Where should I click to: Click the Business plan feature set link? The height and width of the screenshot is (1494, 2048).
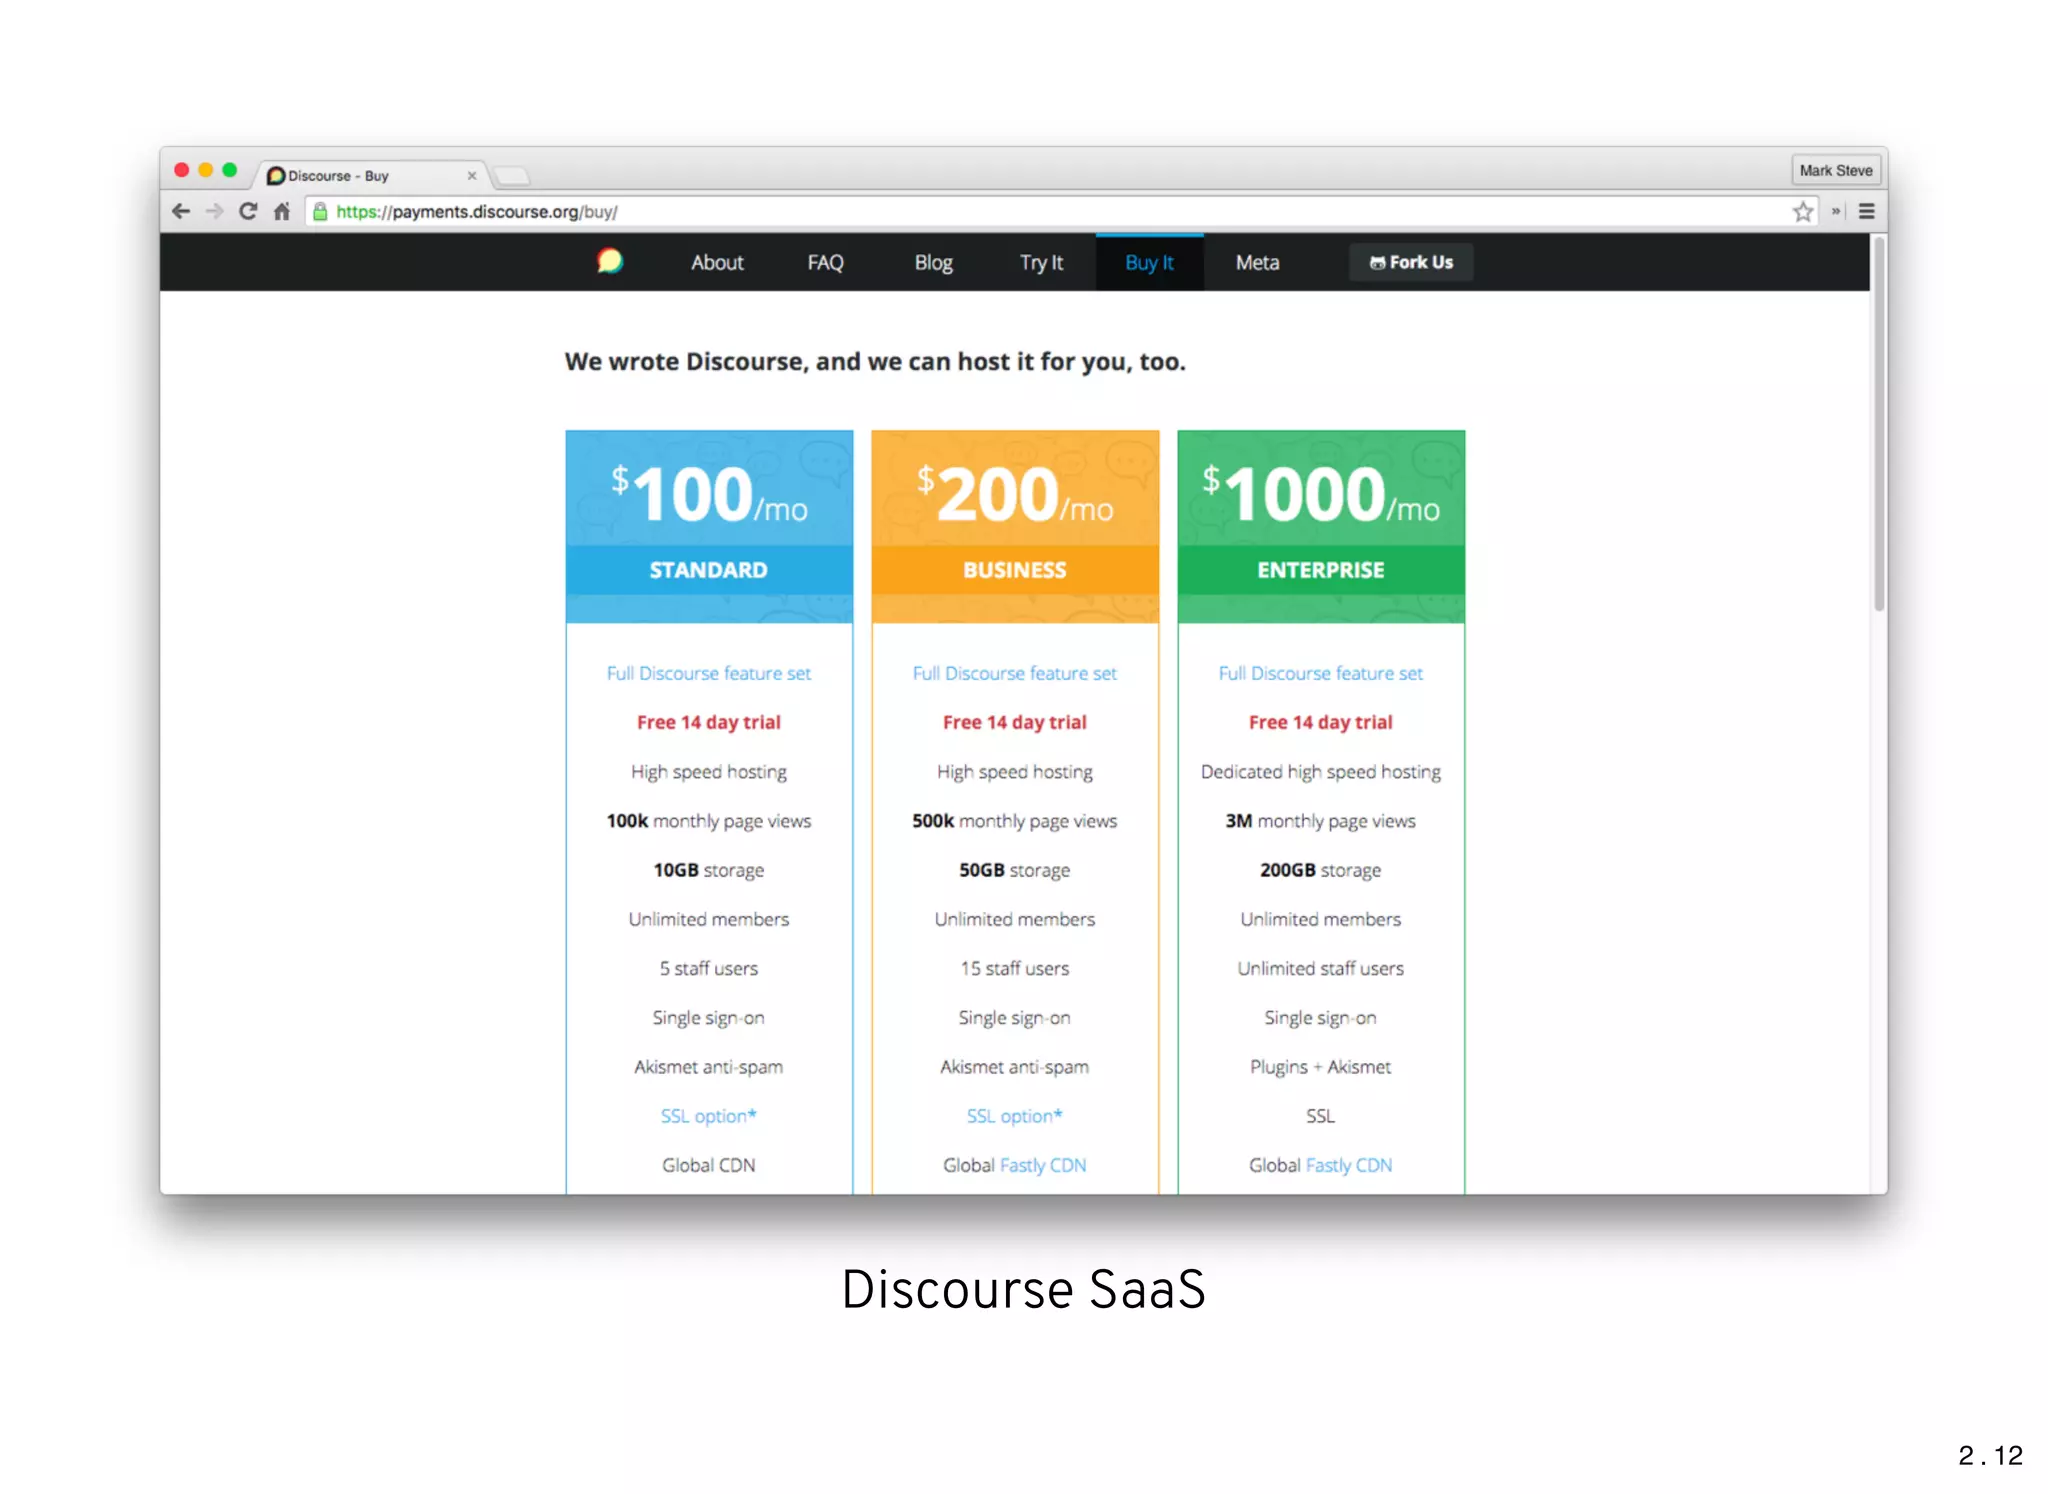pos(1014,673)
